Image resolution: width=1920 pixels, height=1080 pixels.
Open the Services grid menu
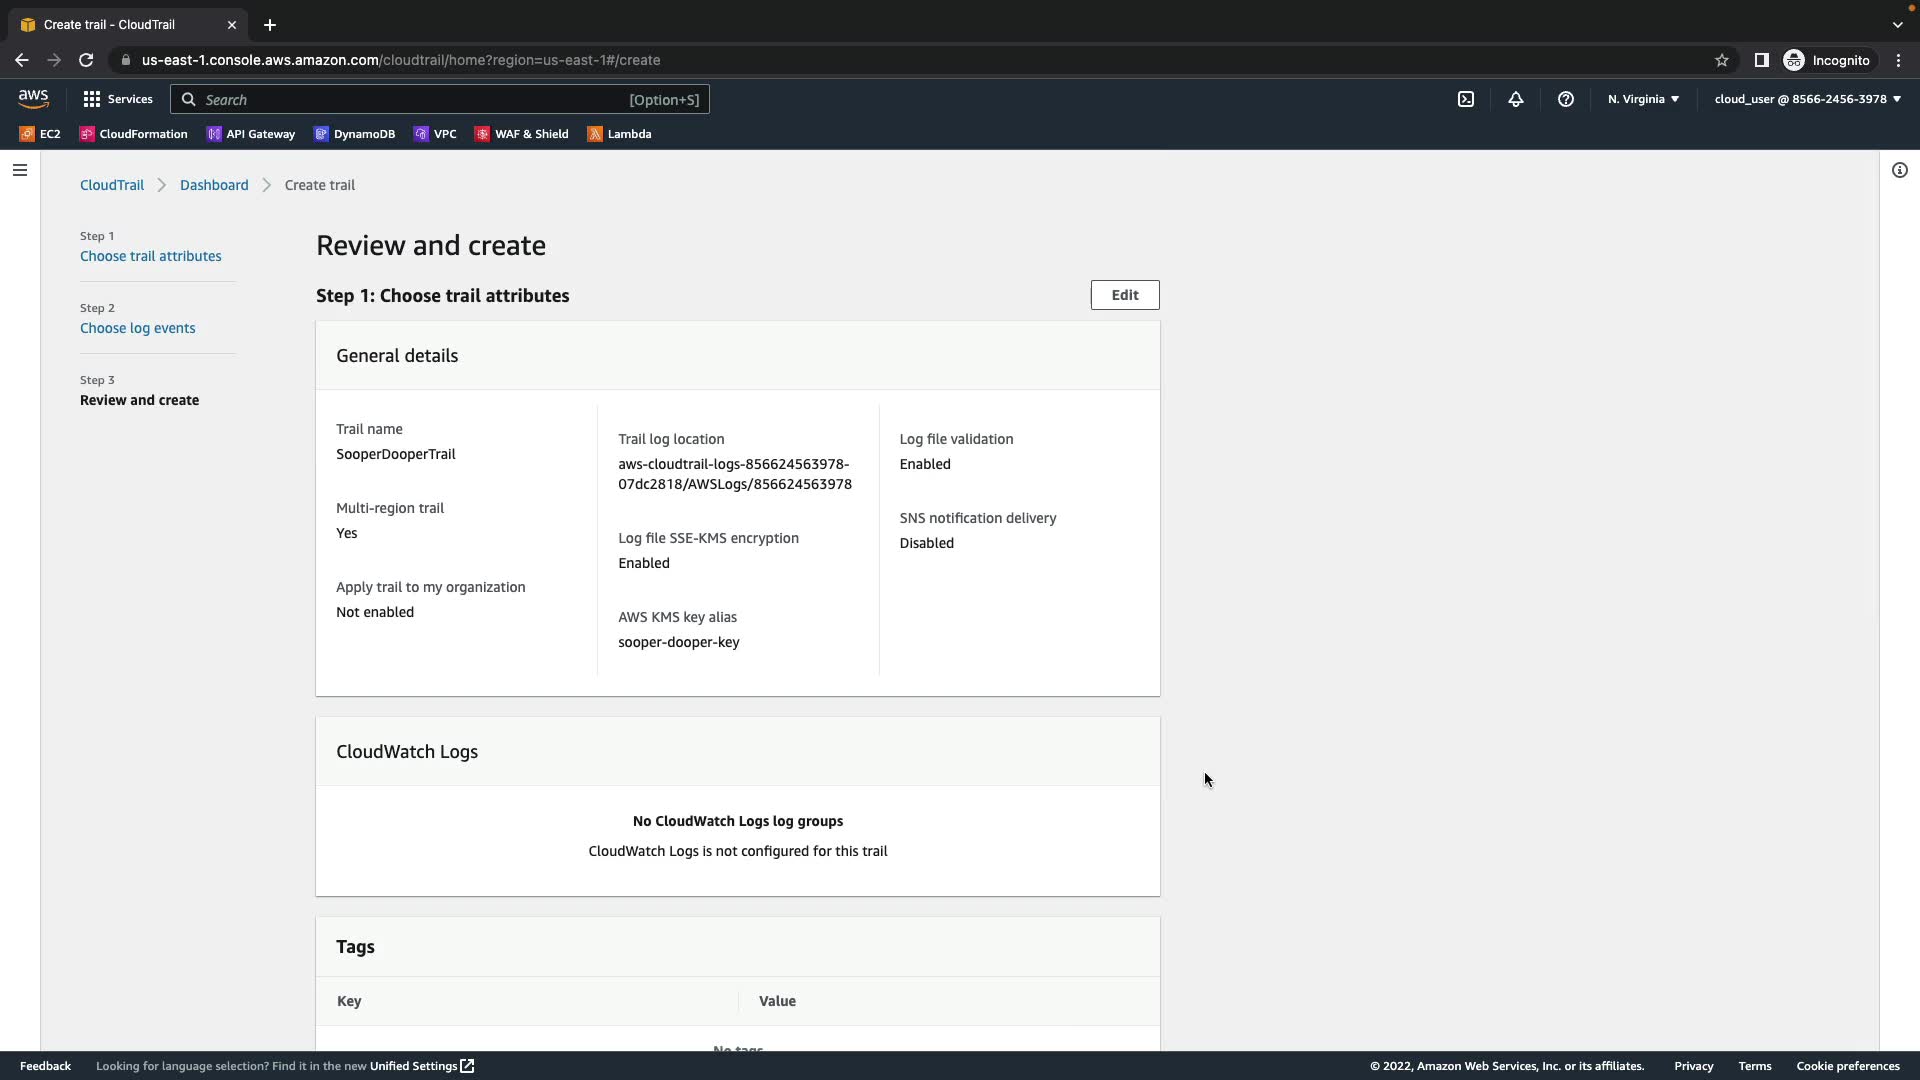click(117, 99)
